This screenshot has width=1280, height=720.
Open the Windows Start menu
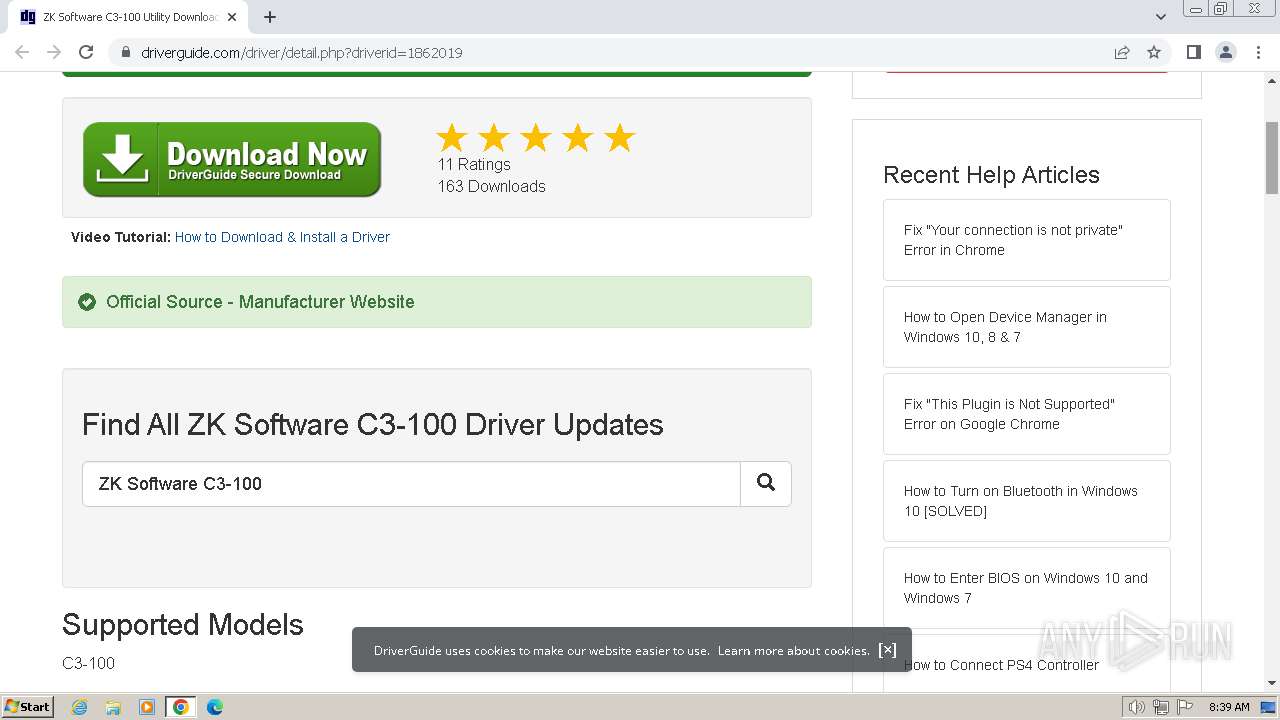pyautogui.click(x=27, y=706)
